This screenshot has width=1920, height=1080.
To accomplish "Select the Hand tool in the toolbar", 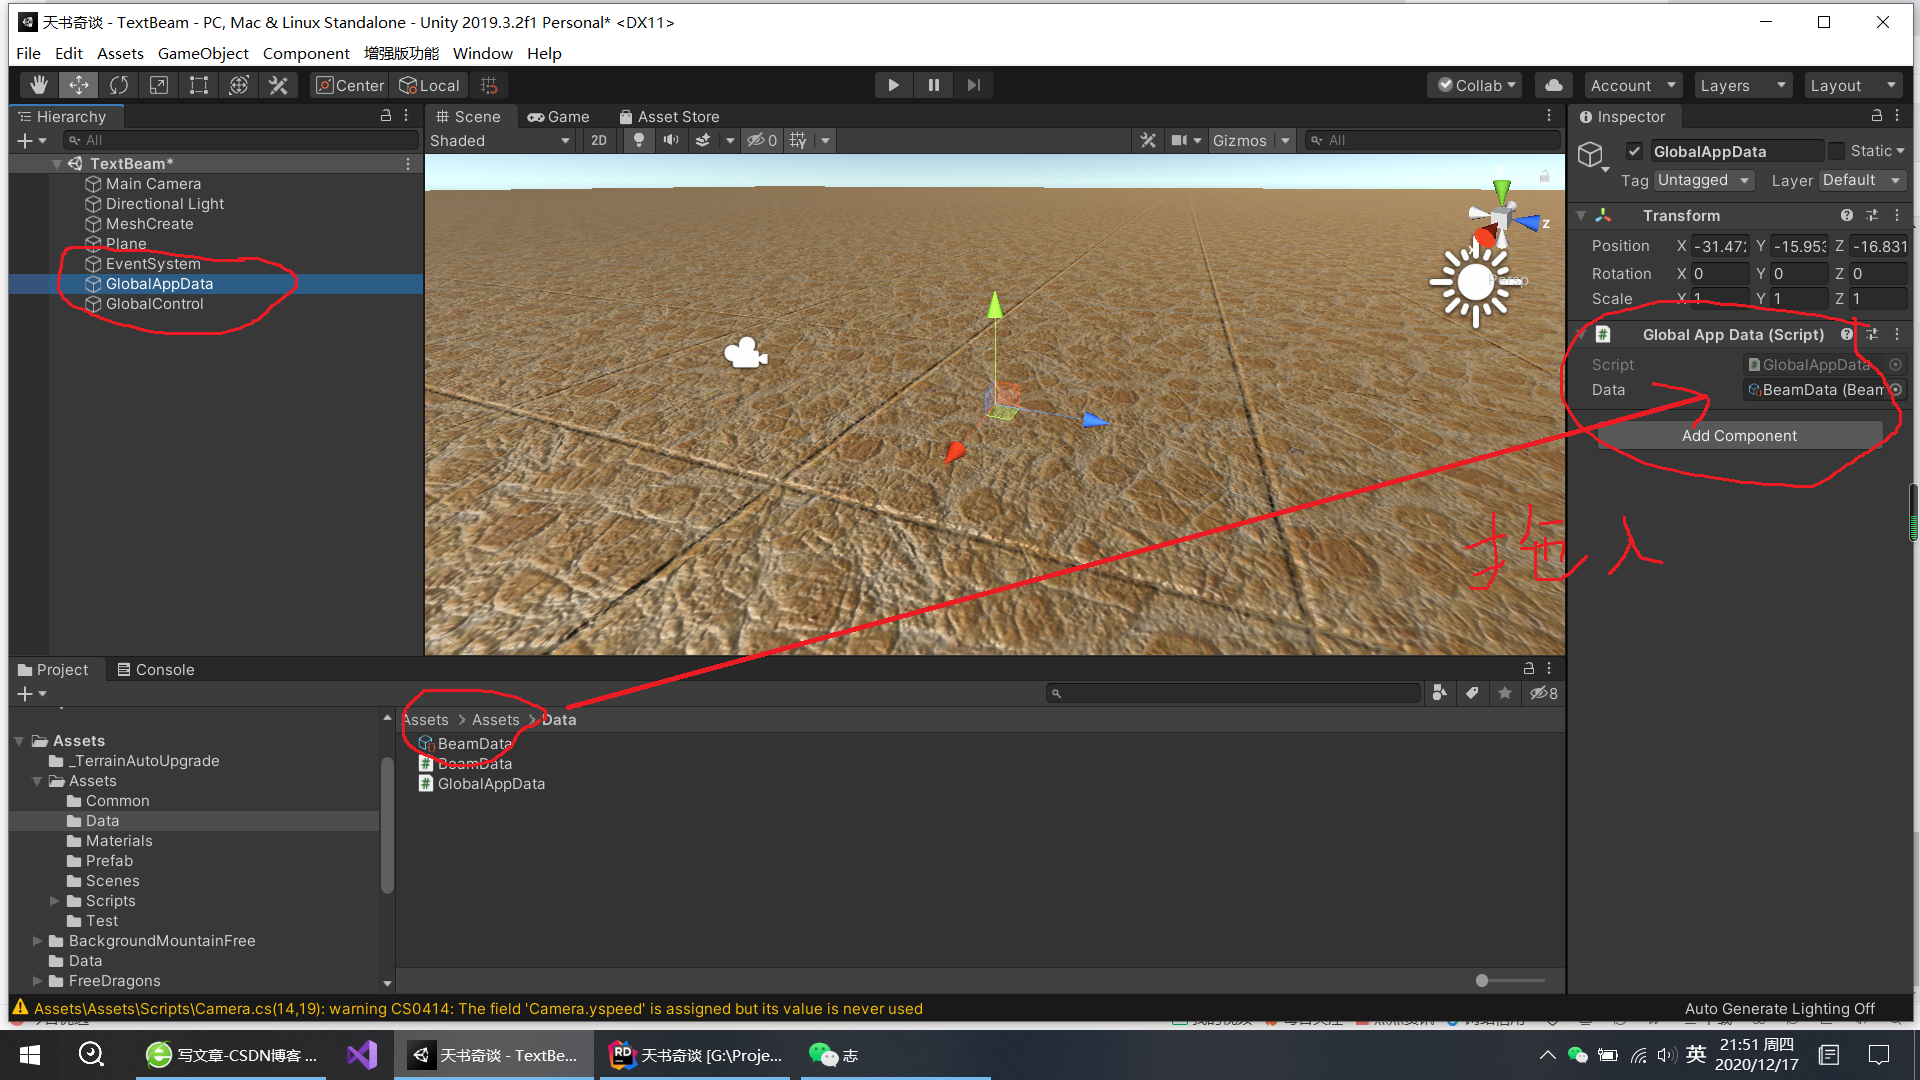I will point(38,84).
